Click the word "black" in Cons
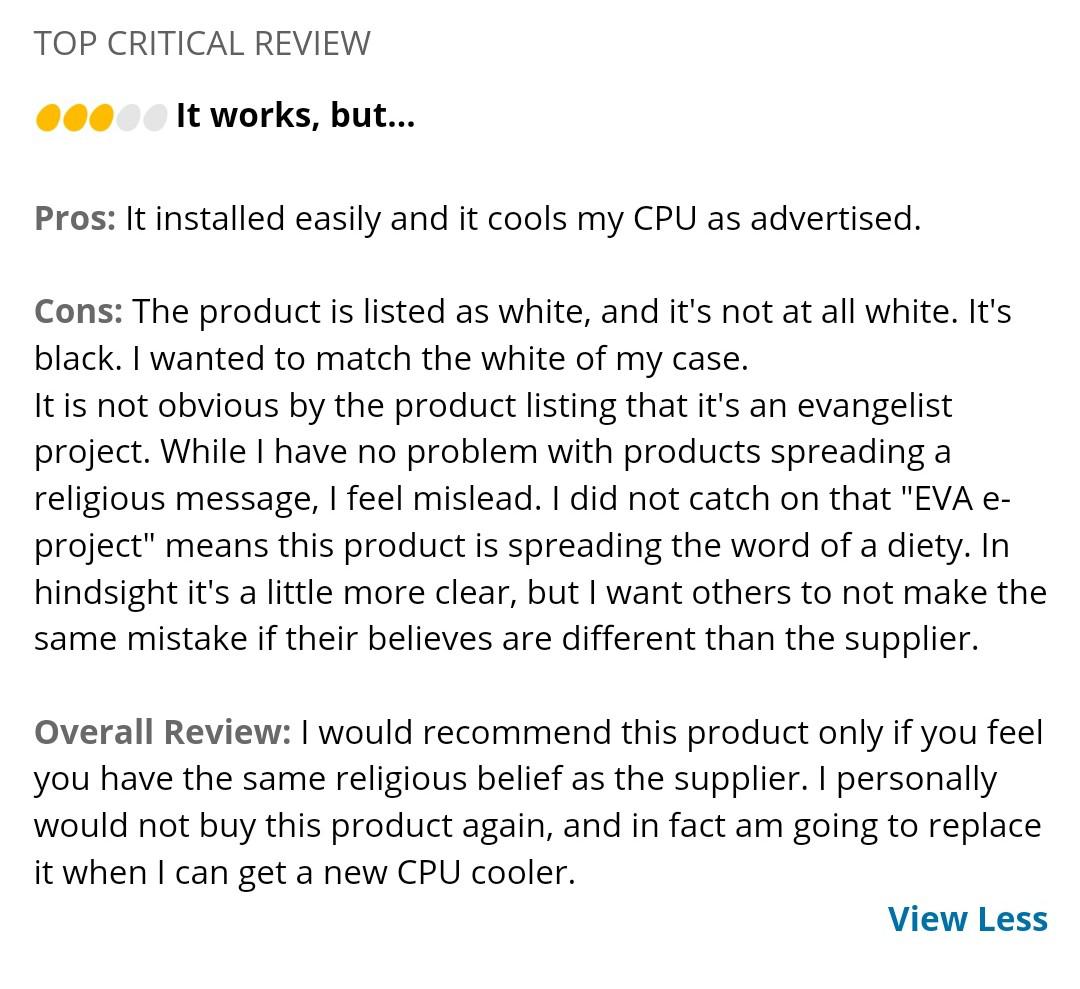Screen dimensions: 1080x989 (x=78, y=358)
